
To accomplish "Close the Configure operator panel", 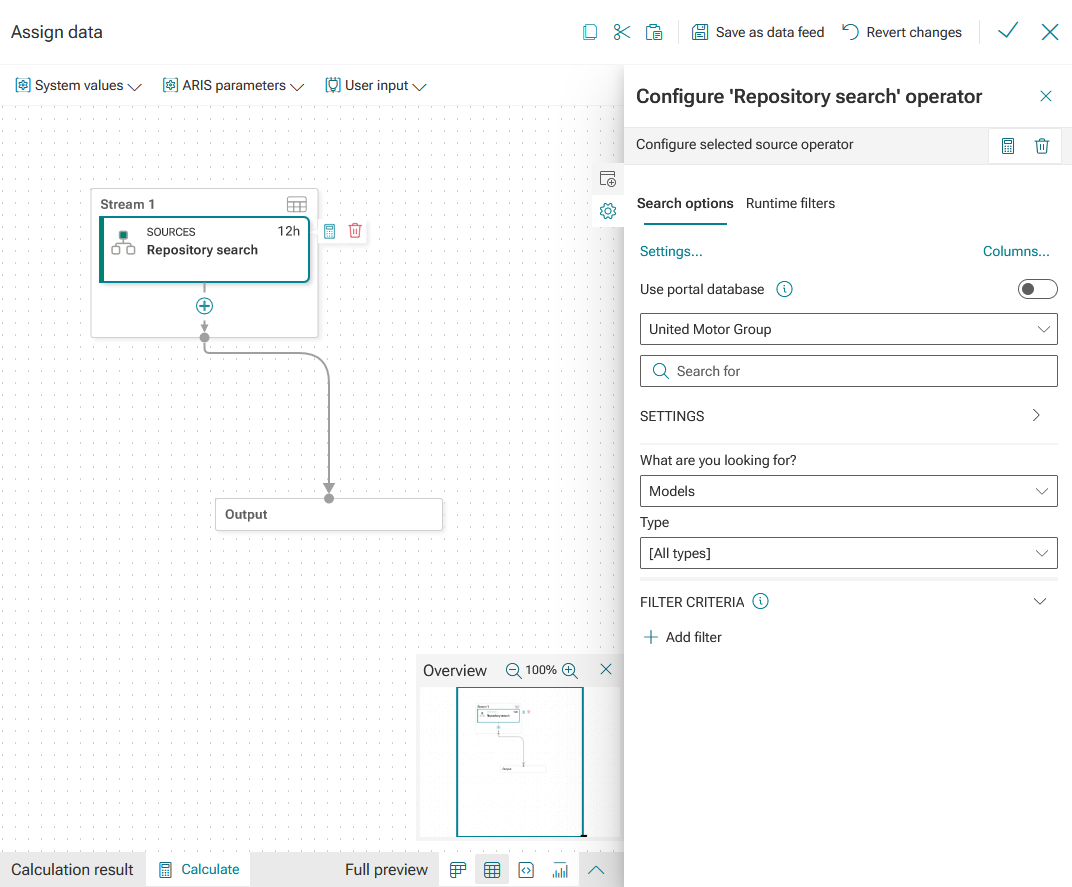I will pyautogui.click(x=1045, y=96).
